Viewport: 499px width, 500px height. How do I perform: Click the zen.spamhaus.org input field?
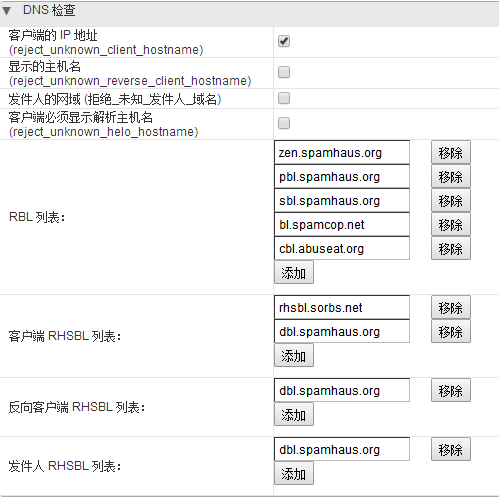342,153
